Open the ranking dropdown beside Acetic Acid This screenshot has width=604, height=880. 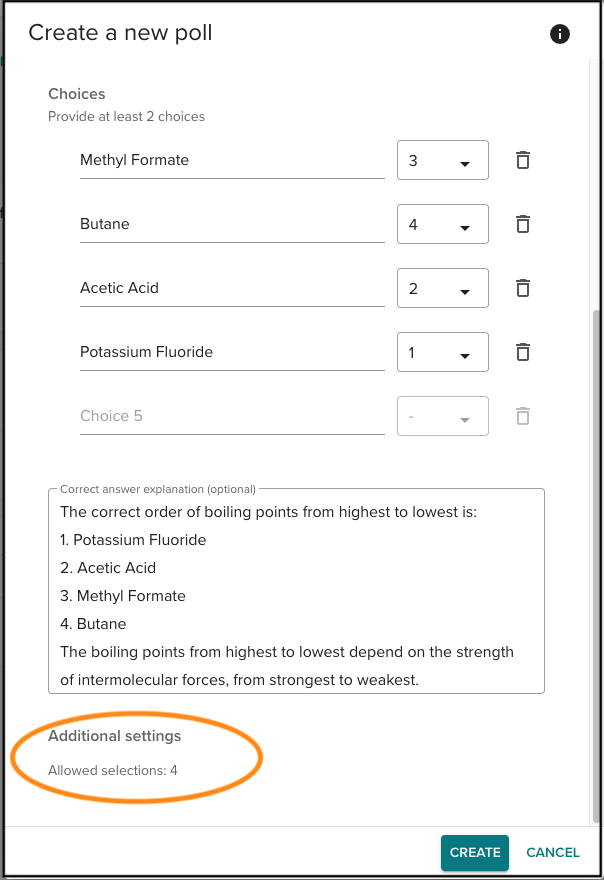click(x=442, y=287)
